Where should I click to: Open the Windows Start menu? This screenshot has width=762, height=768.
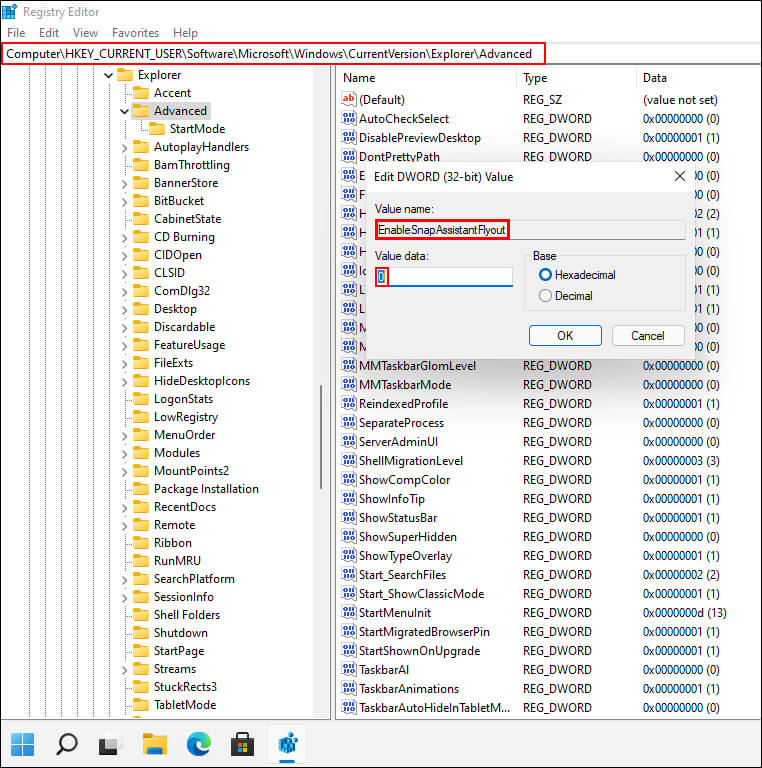coord(23,744)
